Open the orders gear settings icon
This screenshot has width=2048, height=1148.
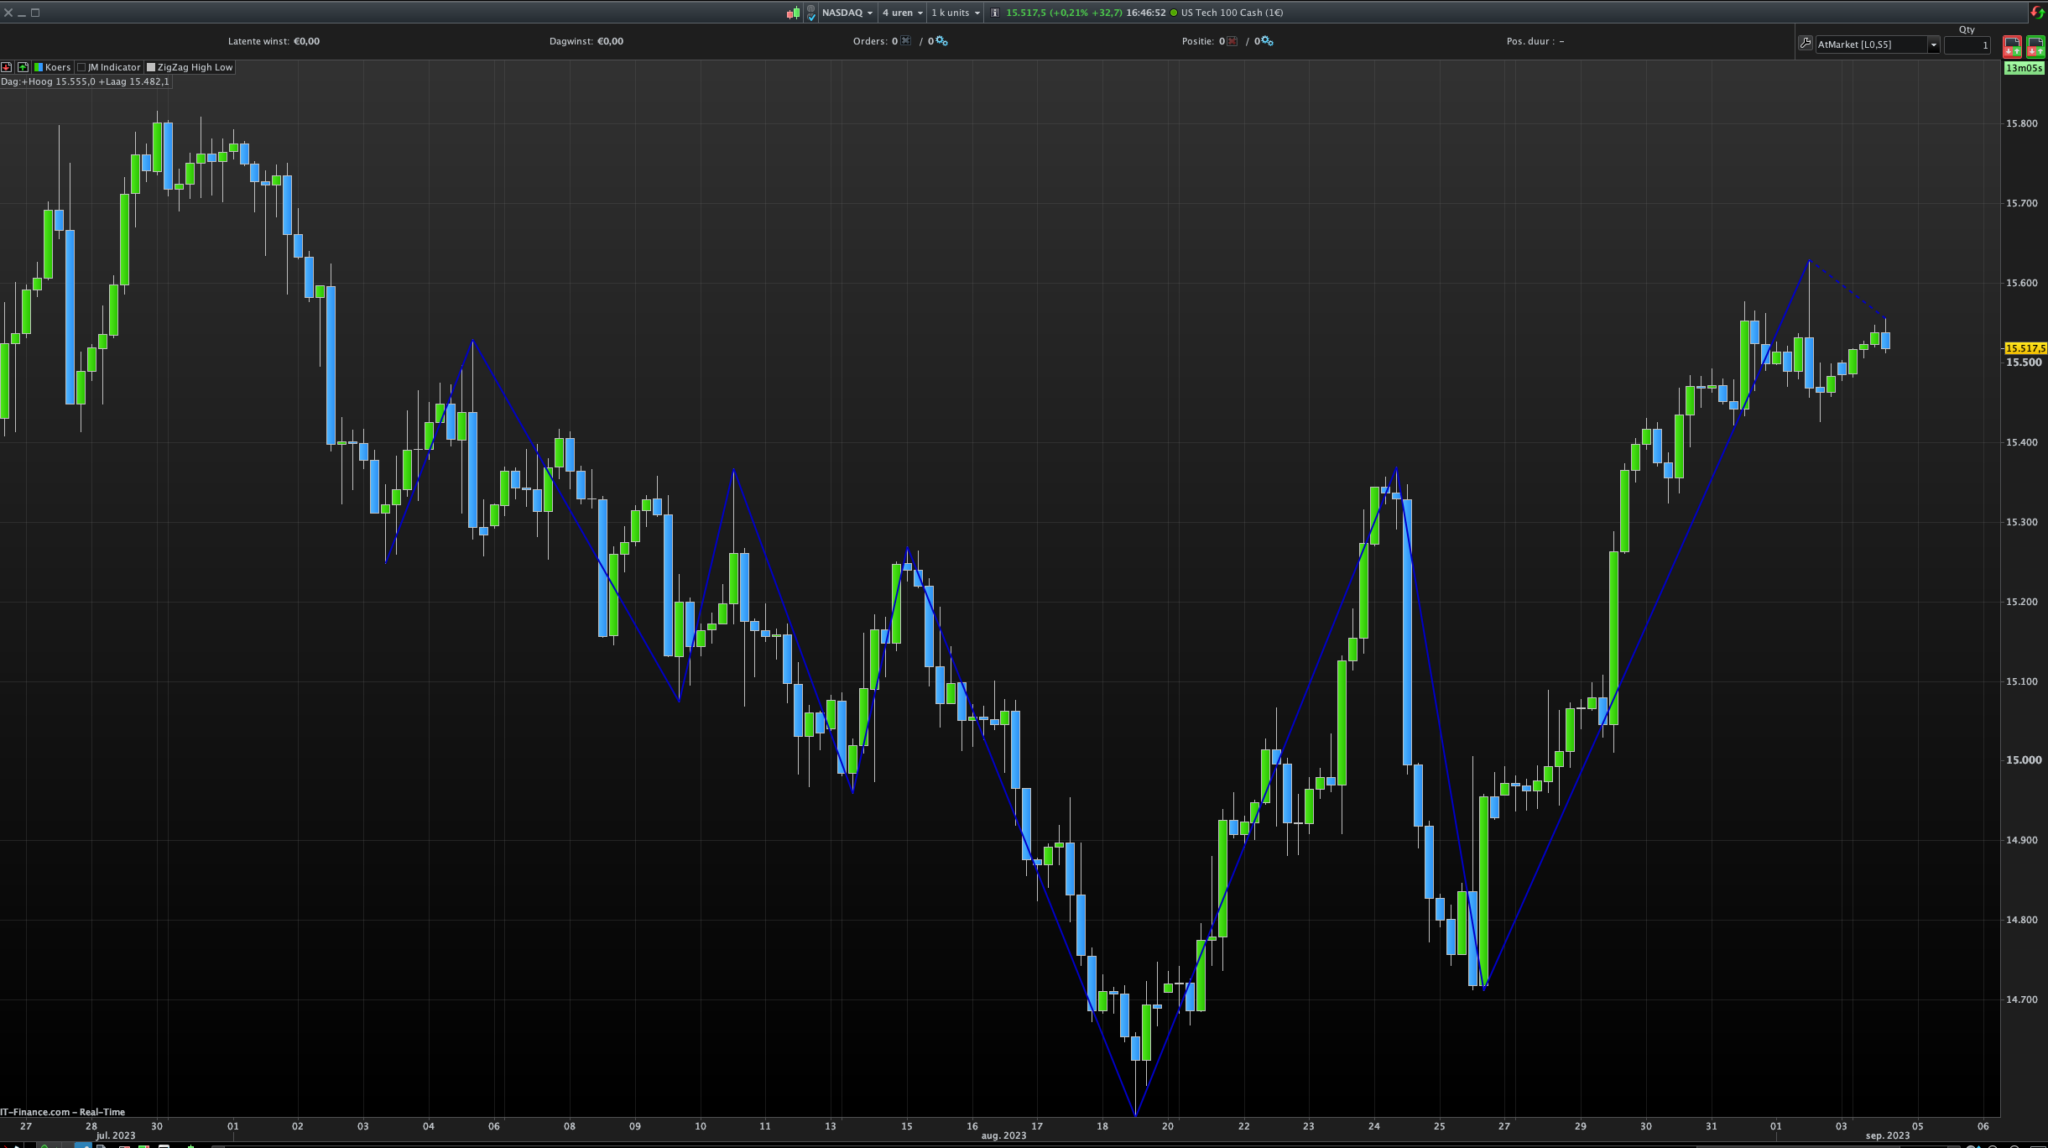pos(942,41)
